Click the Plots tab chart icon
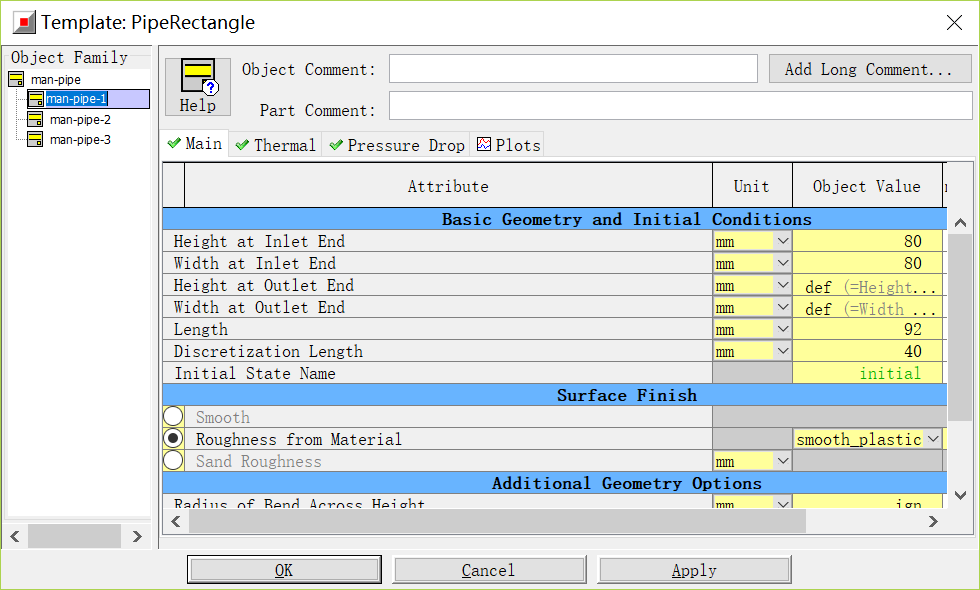980x590 pixels. coord(484,145)
